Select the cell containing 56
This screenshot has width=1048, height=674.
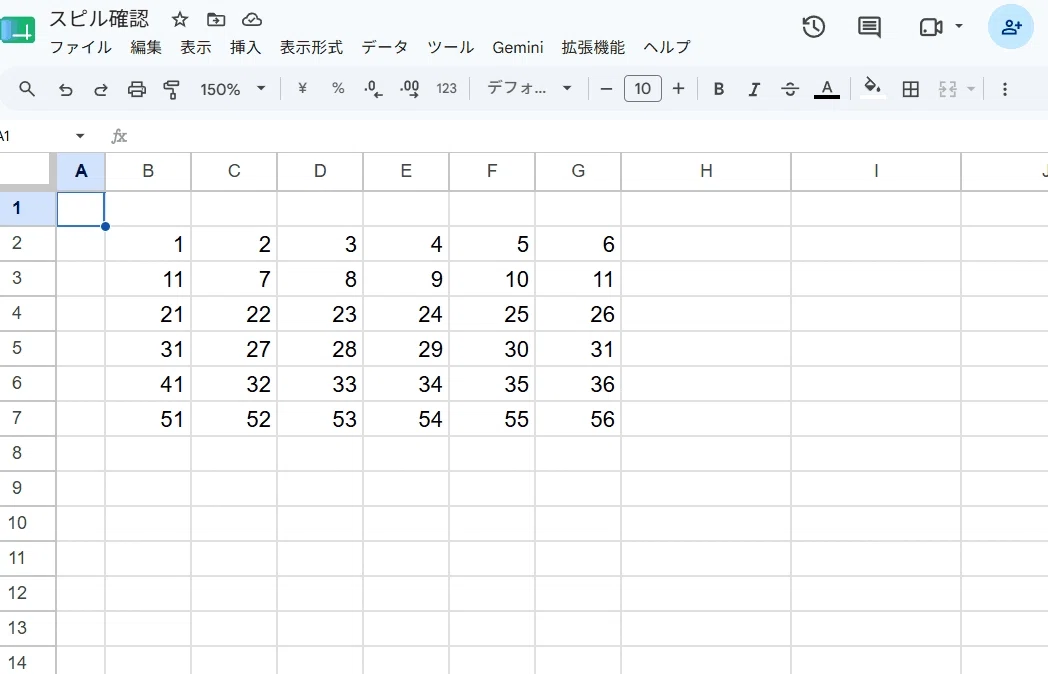coord(578,419)
